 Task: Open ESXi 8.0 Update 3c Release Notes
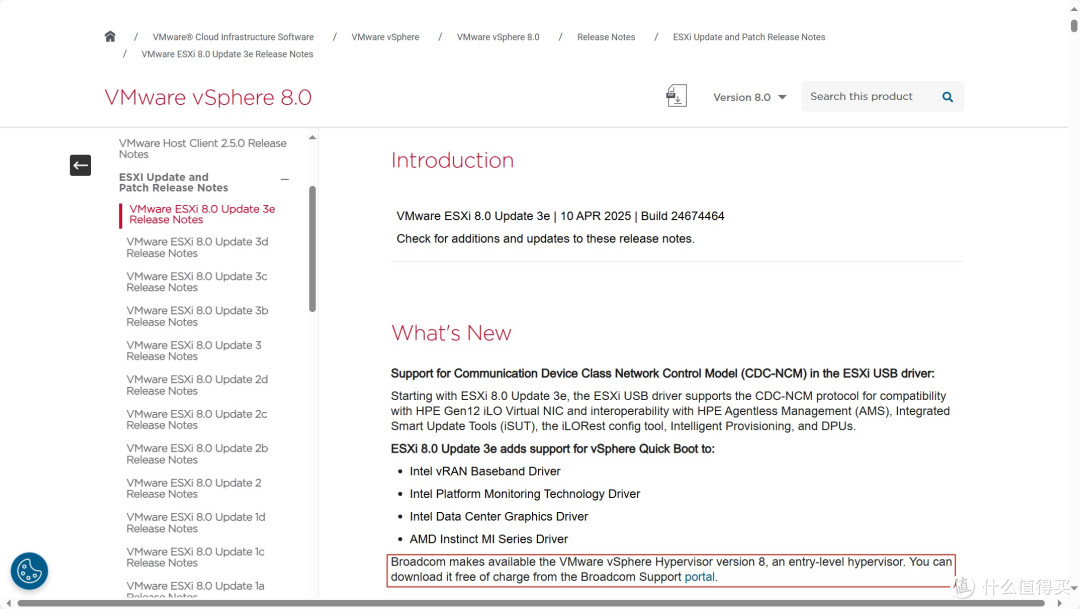[x=196, y=282]
